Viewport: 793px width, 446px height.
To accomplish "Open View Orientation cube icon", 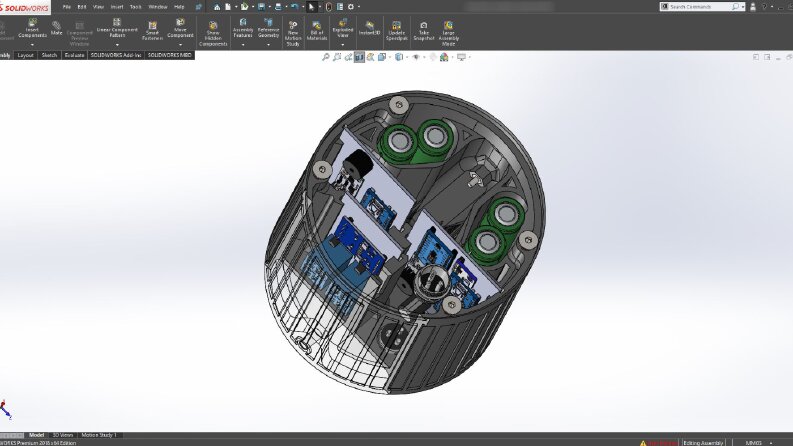I will [x=382, y=57].
